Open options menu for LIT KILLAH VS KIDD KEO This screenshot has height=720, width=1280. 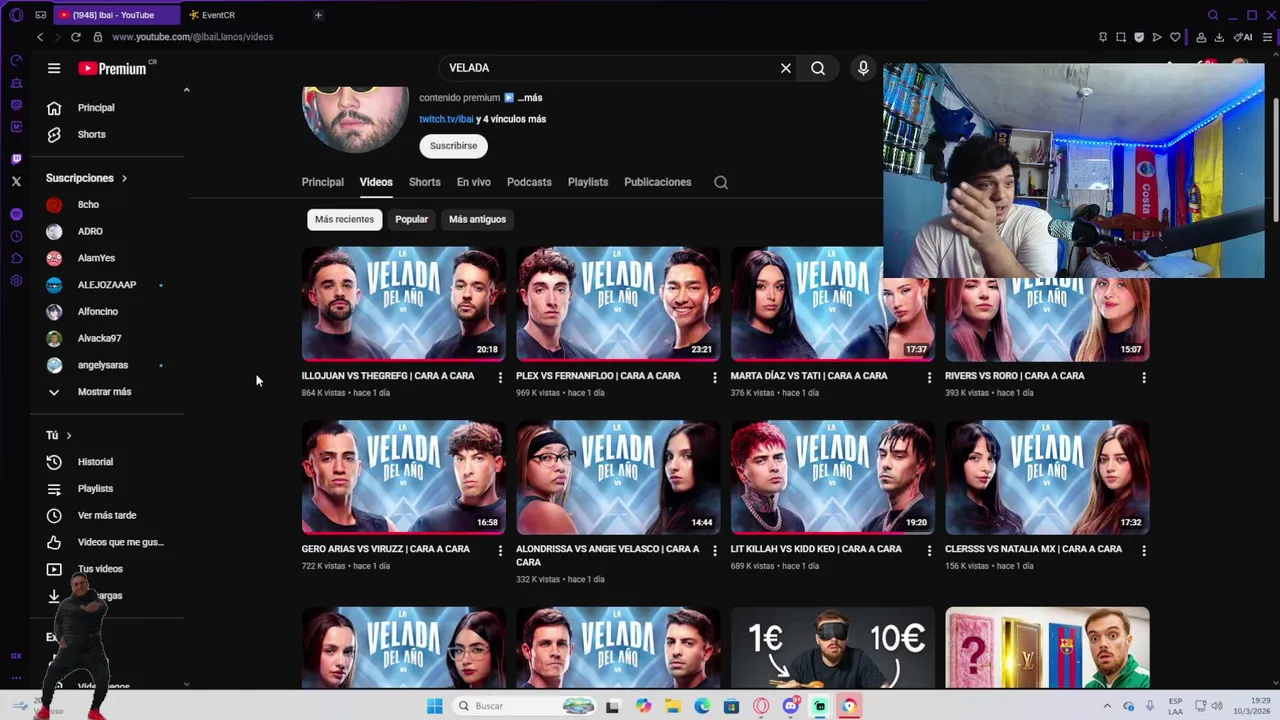pyautogui.click(x=929, y=550)
